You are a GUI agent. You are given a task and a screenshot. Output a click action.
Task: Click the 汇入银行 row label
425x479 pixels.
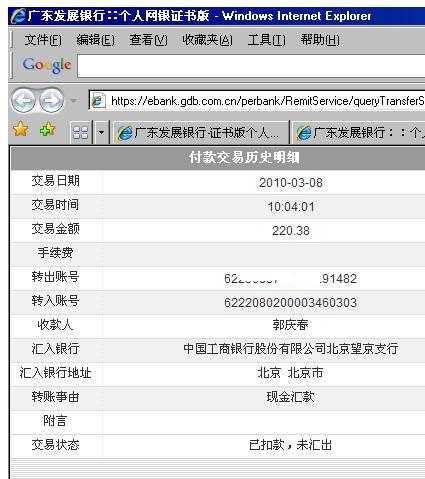pyautogui.click(x=55, y=349)
